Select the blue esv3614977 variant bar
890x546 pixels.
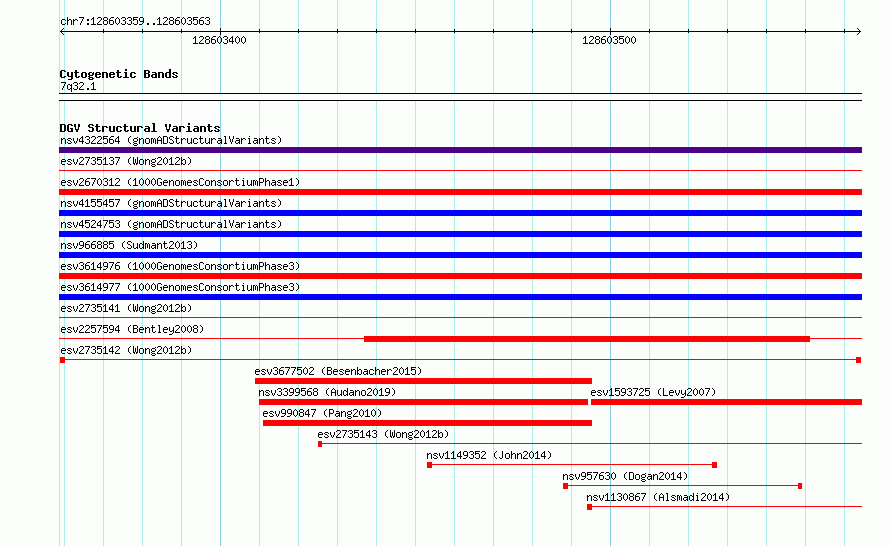point(460,297)
